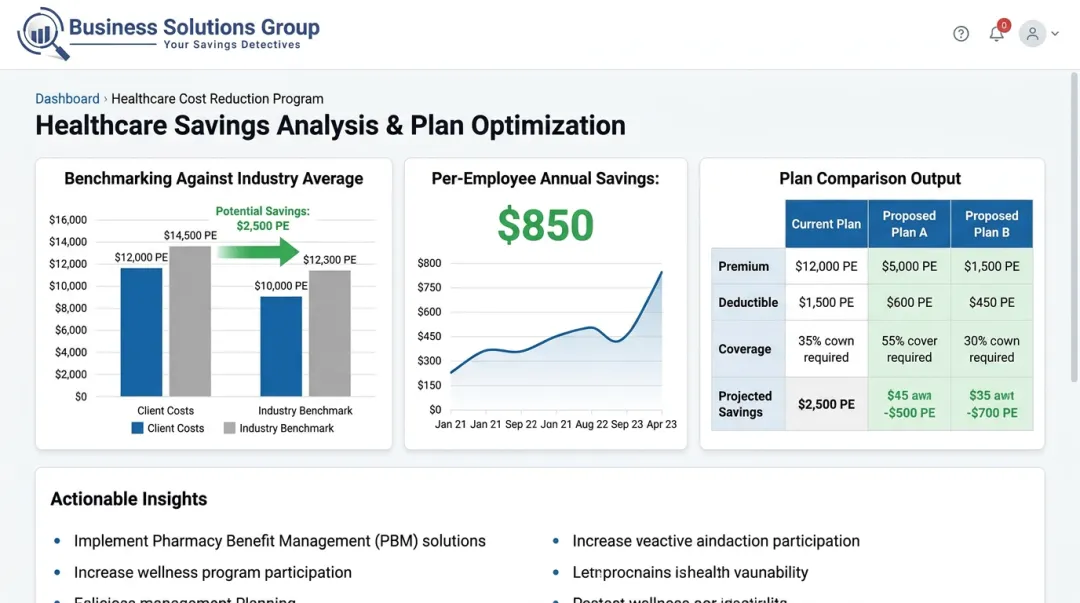Click the 55% cover required cell
The height and width of the screenshot is (603, 1080).
click(909, 349)
